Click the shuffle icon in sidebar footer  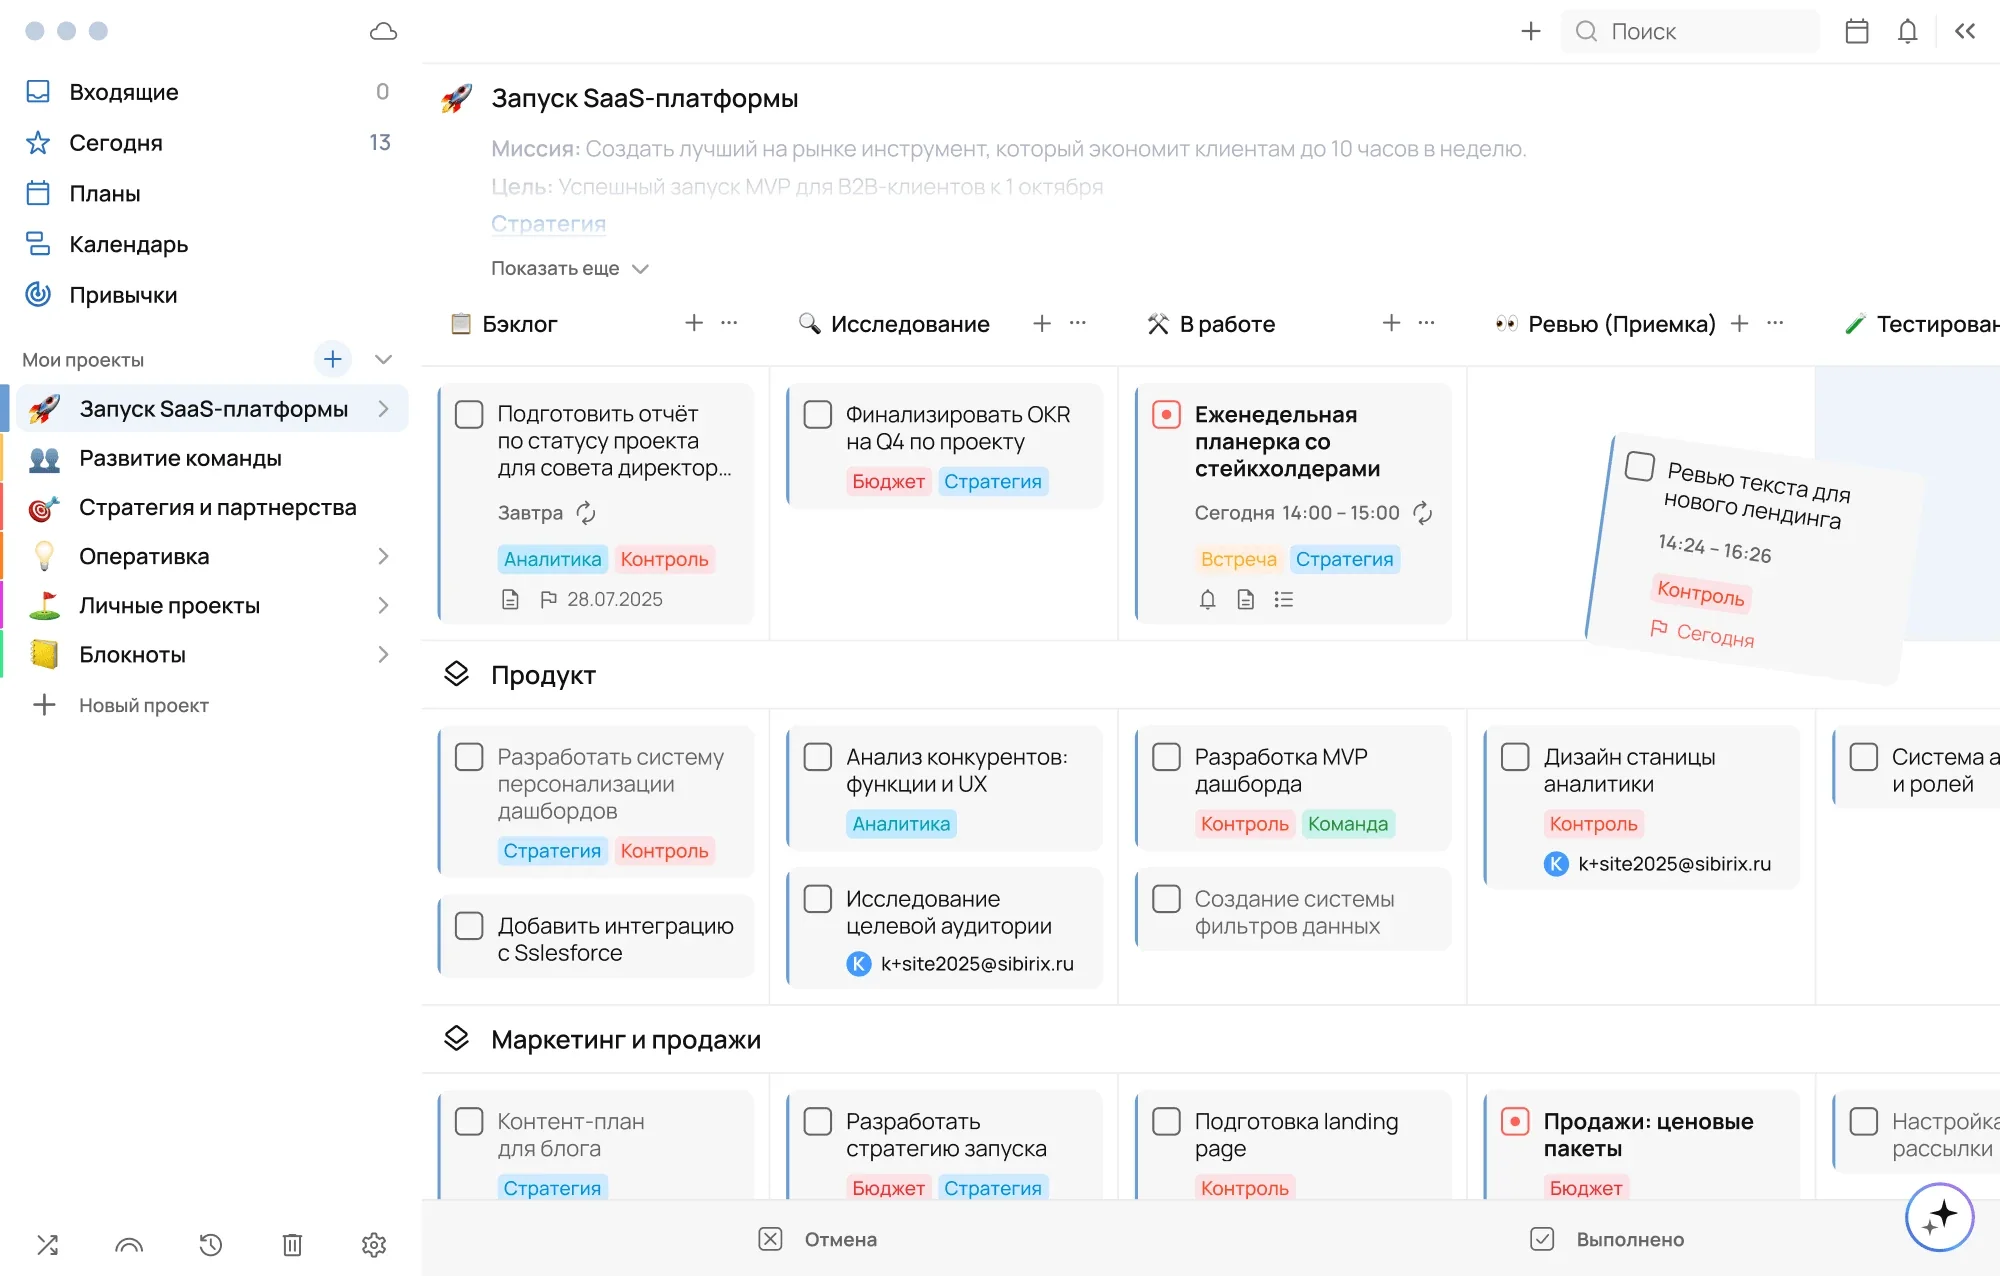(x=47, y=1244)
